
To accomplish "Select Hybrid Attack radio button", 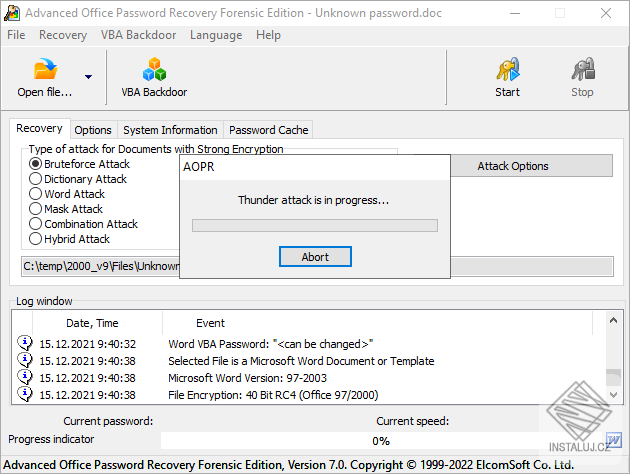I will (36, 239).
